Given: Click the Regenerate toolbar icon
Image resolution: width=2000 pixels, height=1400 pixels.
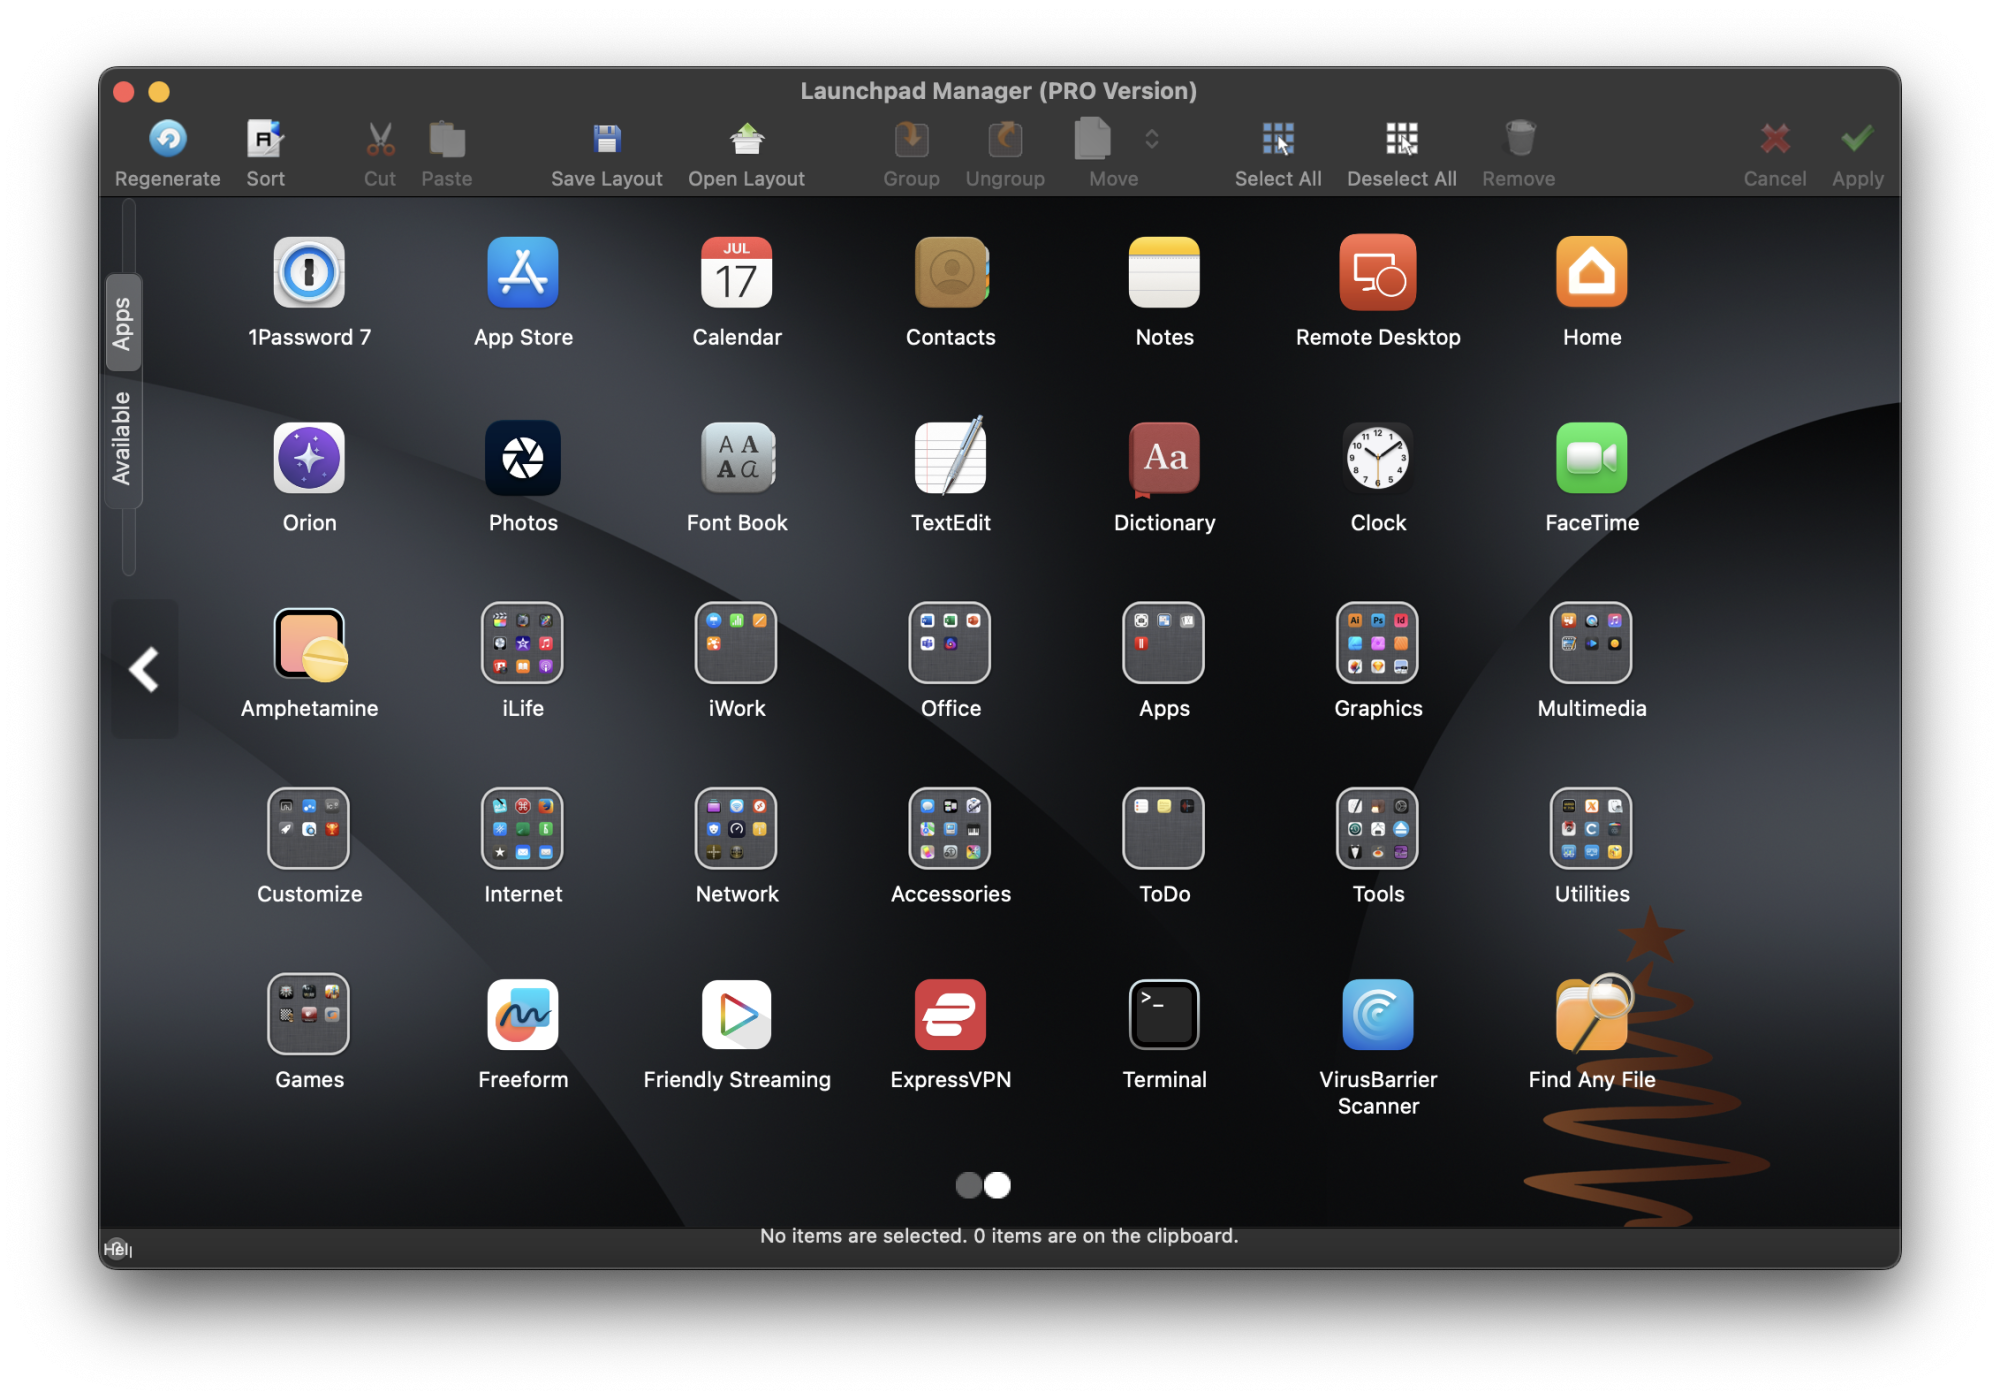Looking at the screenshot, I should [x=167, y=140].
